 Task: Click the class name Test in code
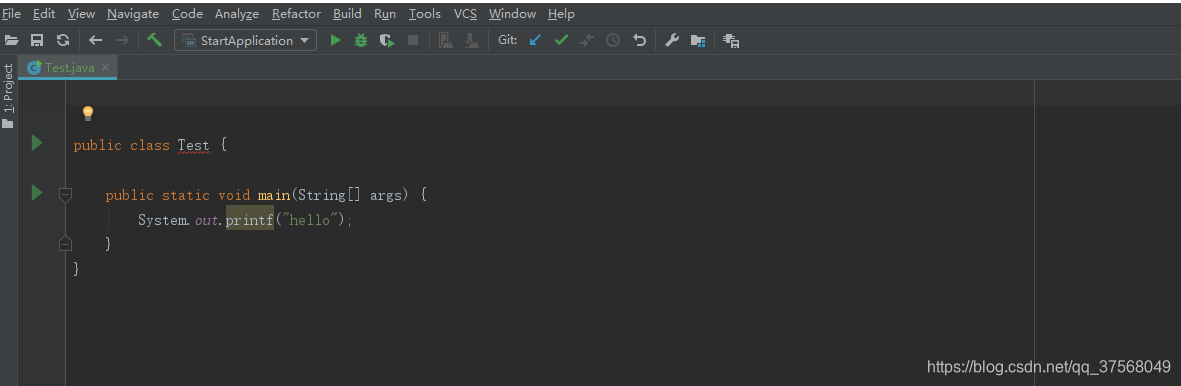[x=194, y=146]
